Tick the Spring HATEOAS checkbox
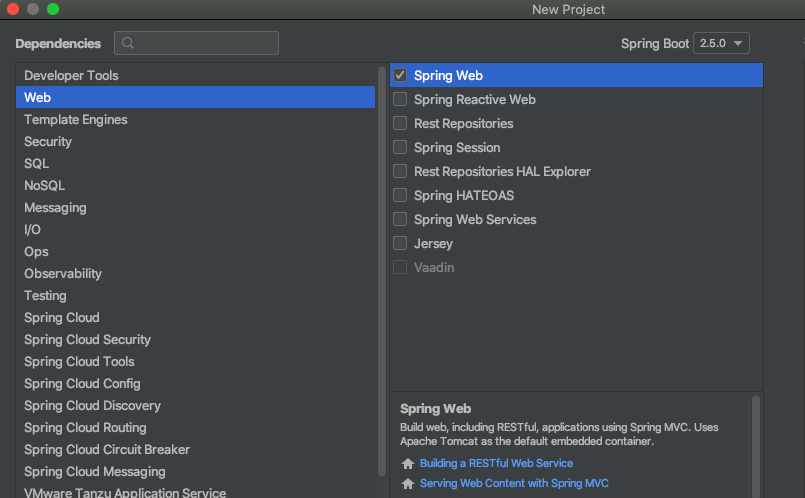The image size is (805, 498). pyautogui.click(x=400, y=195)
